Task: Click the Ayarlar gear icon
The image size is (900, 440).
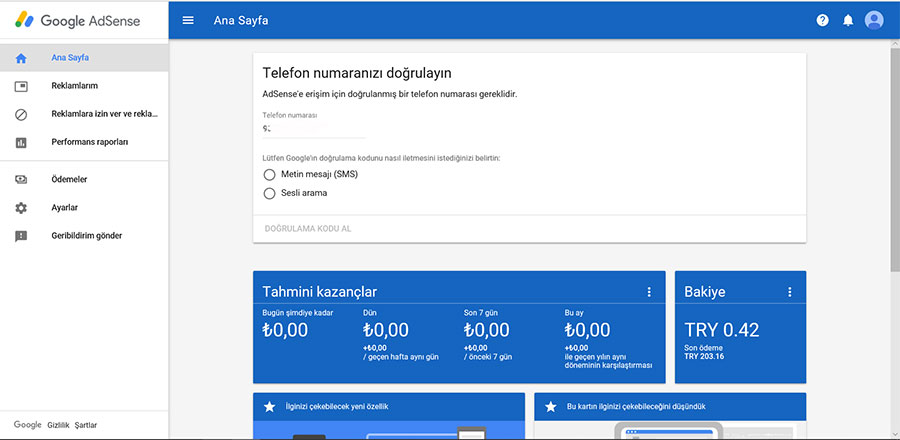Action: pos(21,208)
